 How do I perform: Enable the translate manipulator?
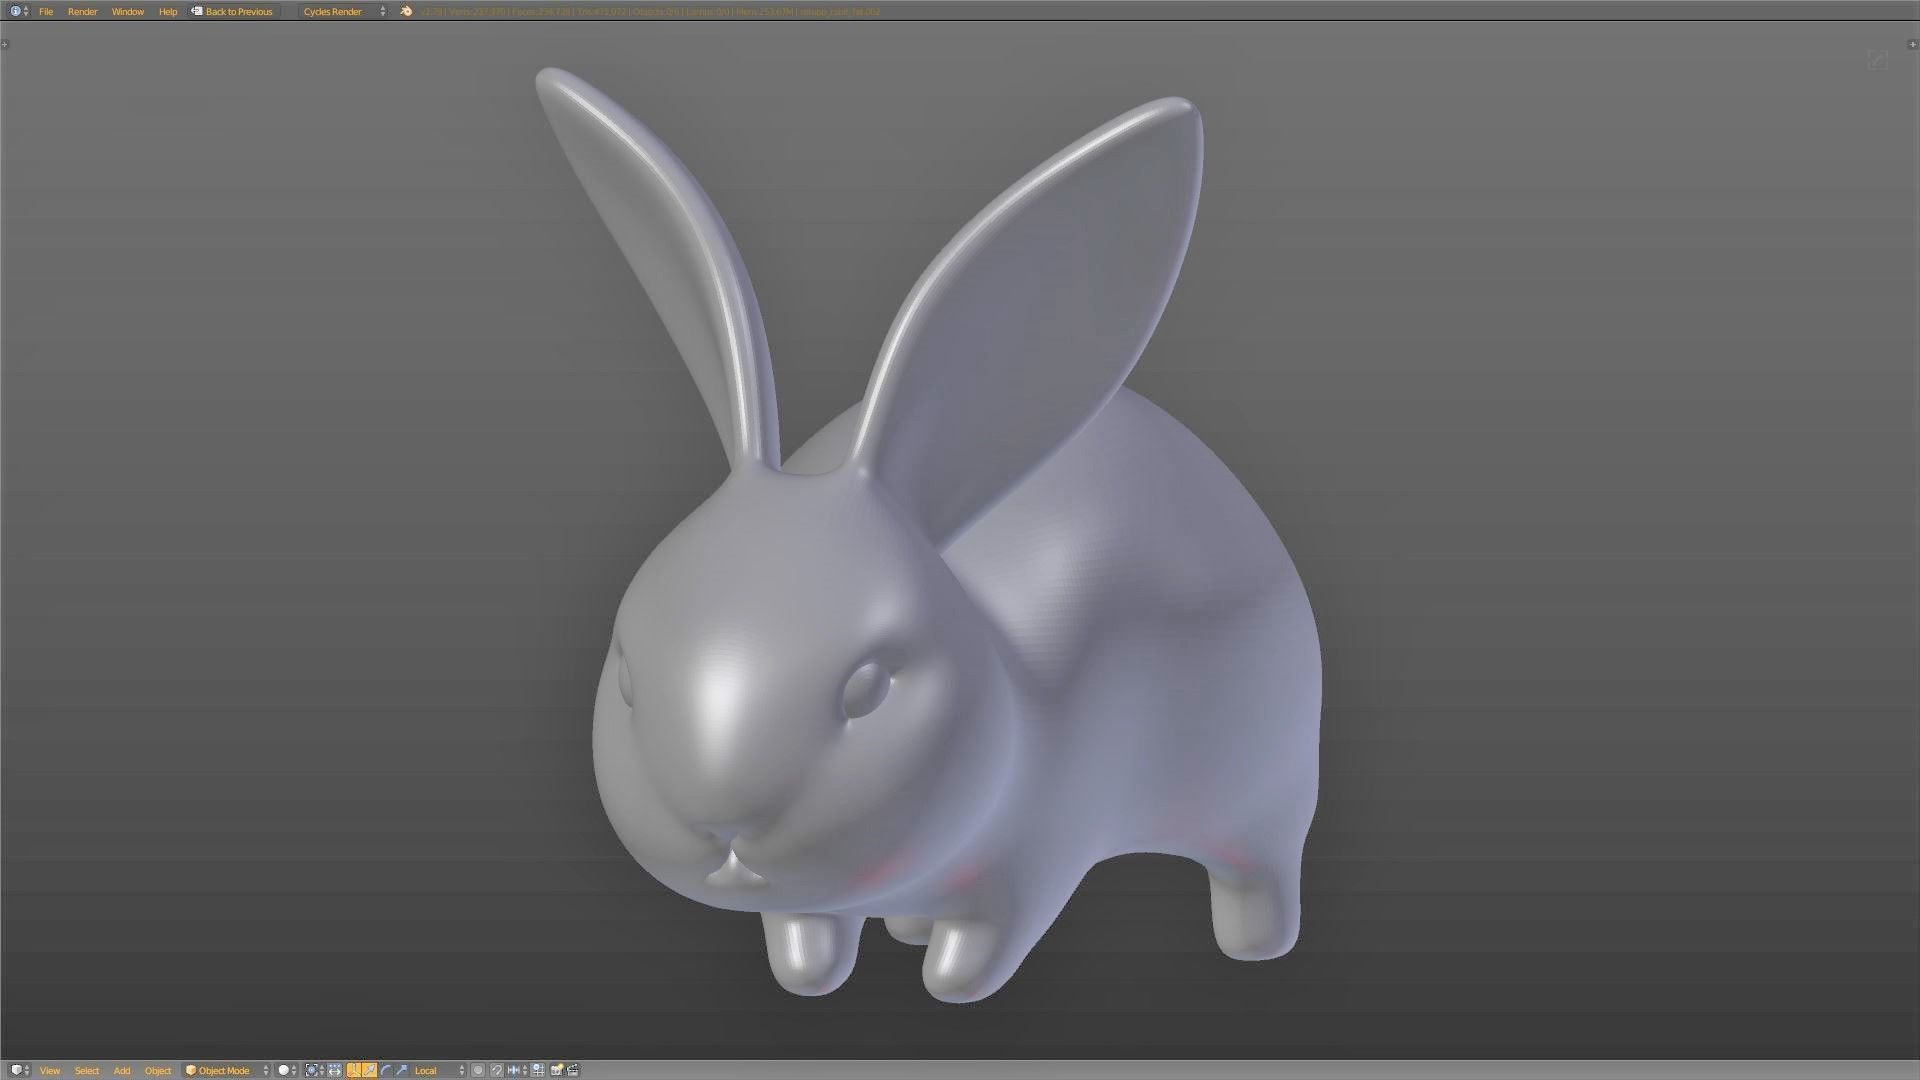click(x=369, y=1070)
